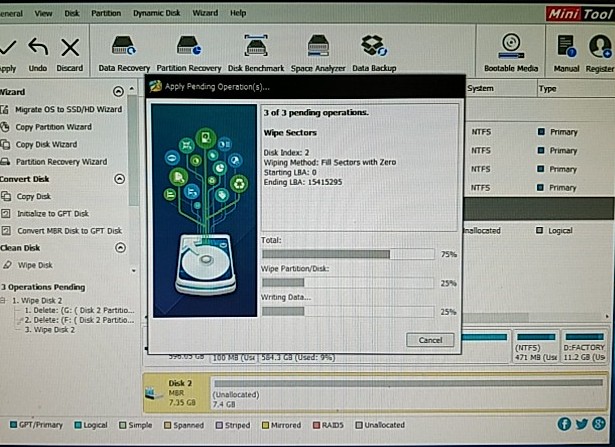Select Migrate OS to SSD/HD Wizard

pos(68,109)
